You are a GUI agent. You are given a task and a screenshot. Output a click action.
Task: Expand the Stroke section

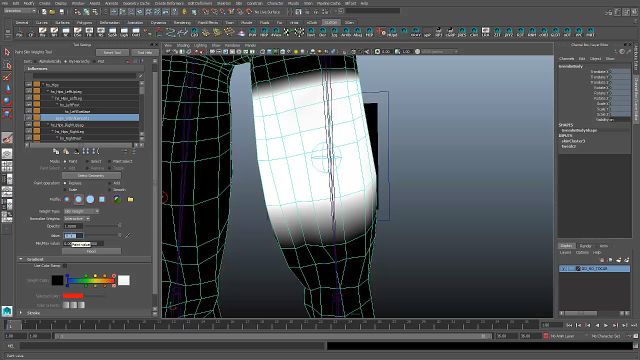click(21, 313)
